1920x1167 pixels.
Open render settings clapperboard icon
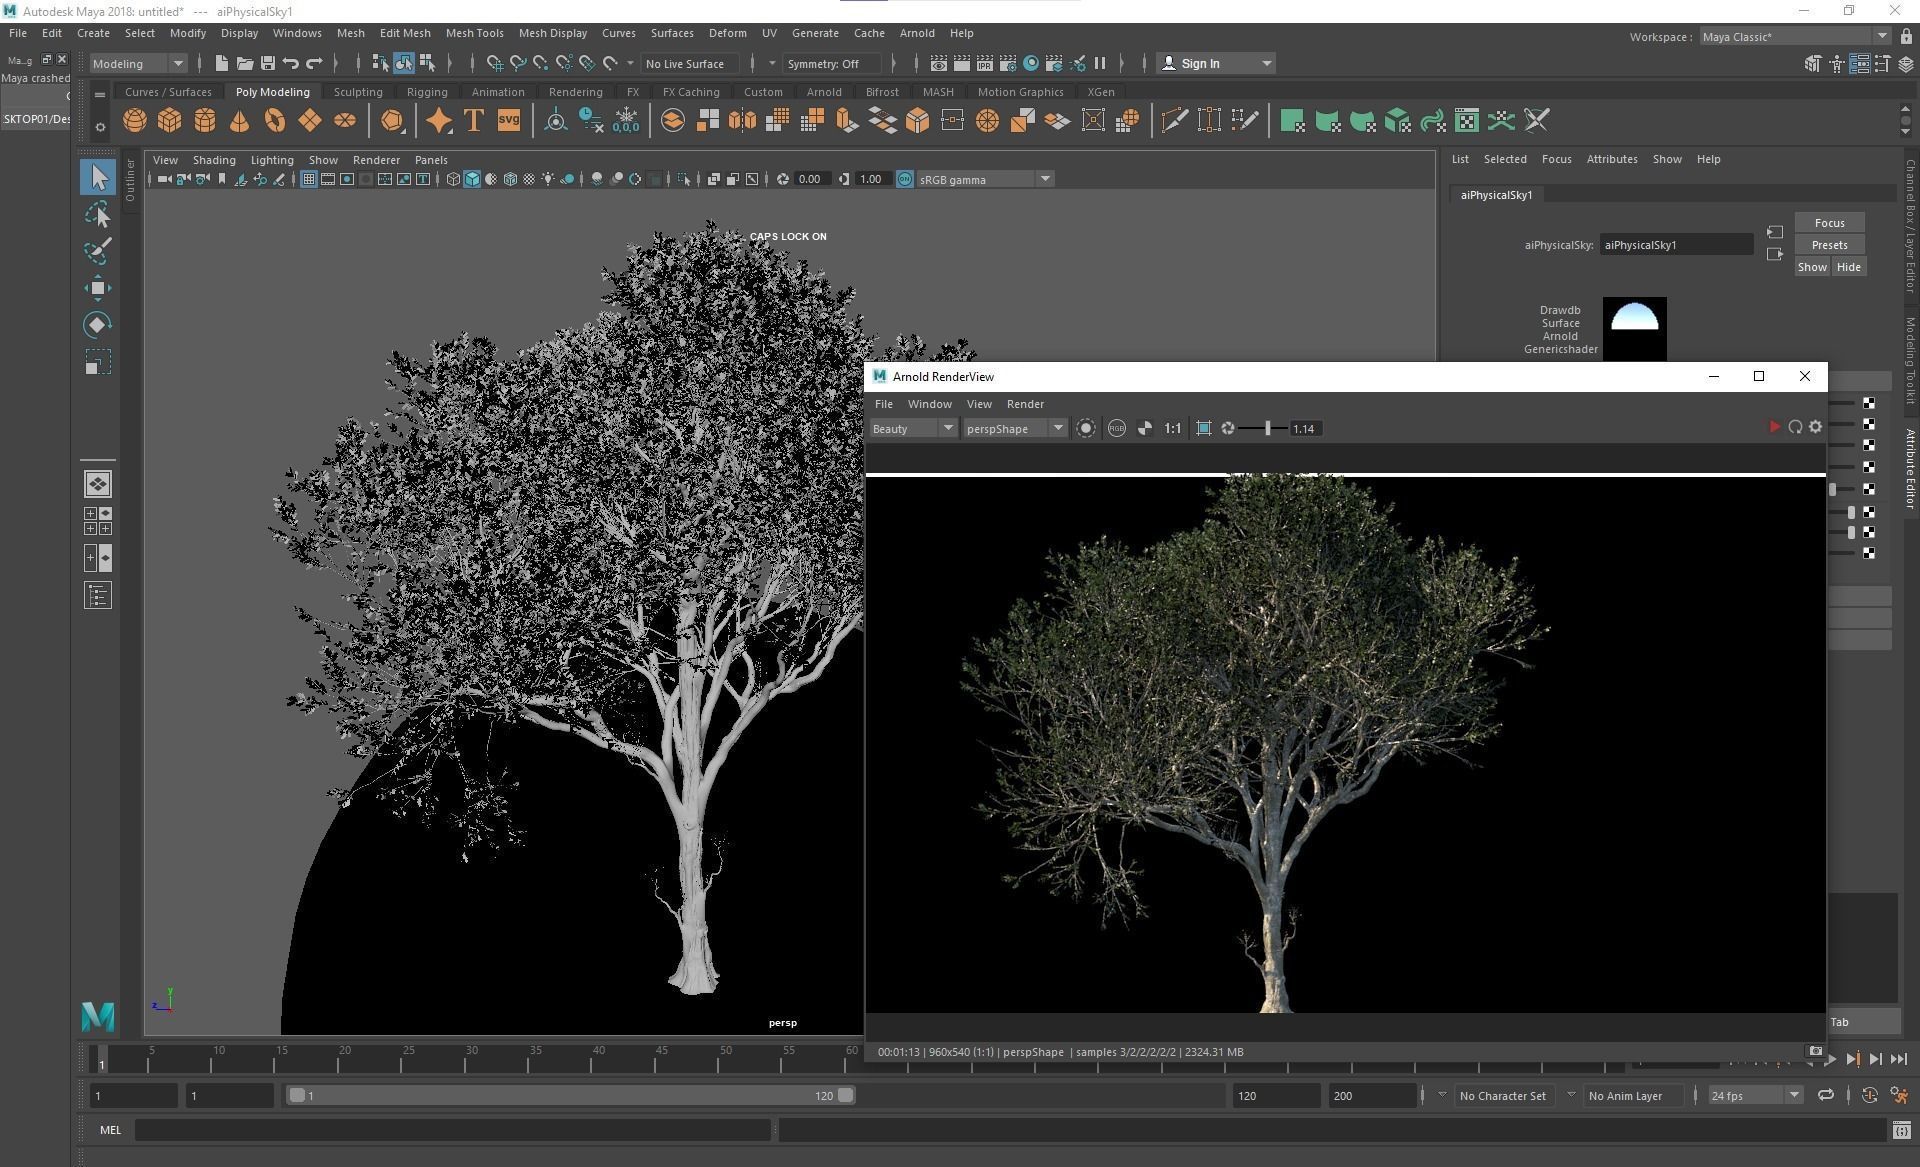coord(1008,63)
